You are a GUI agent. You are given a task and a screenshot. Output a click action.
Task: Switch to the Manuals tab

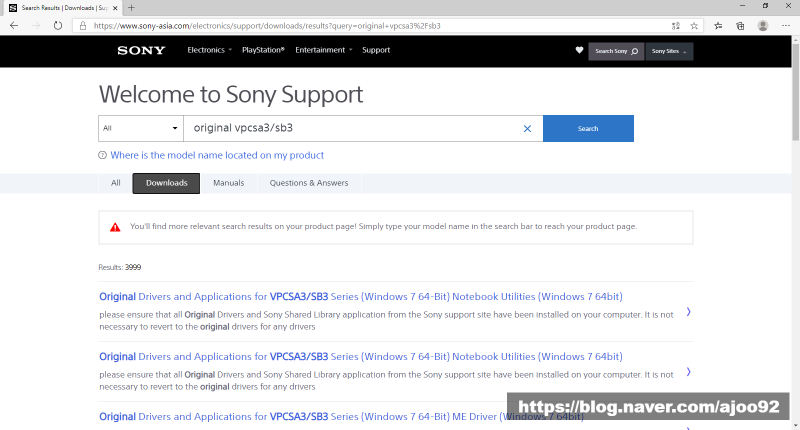pyautogui.click(x=229, y=183)
